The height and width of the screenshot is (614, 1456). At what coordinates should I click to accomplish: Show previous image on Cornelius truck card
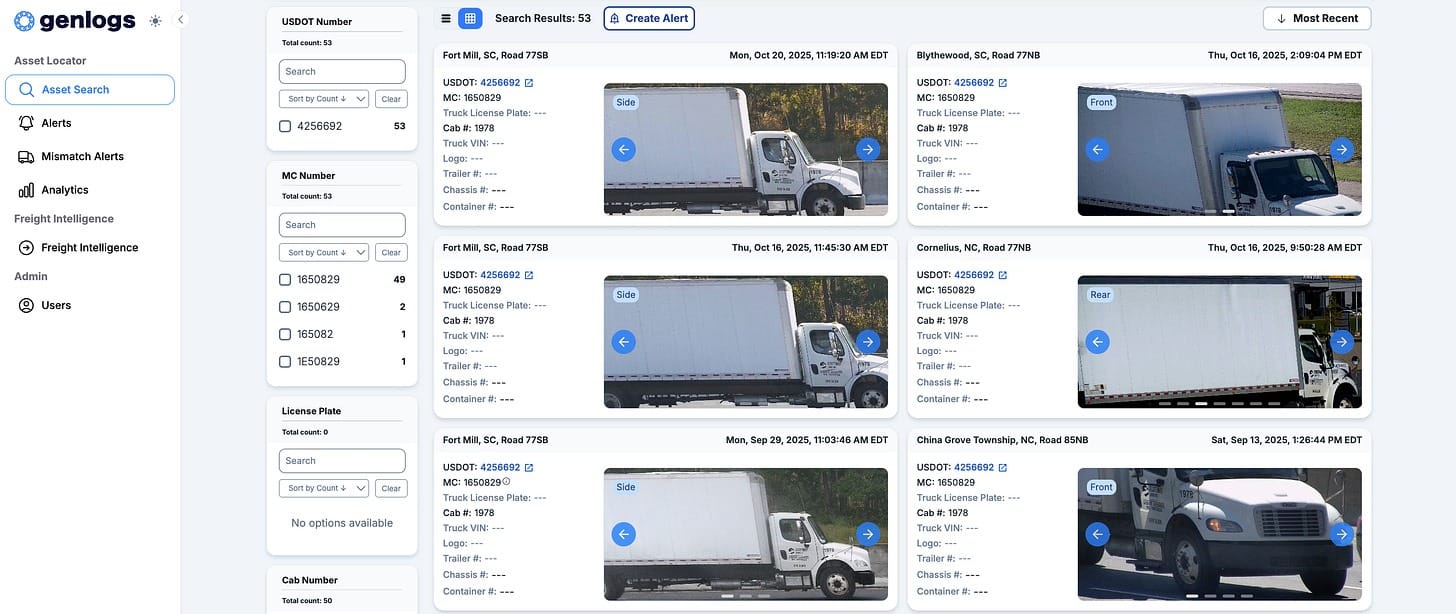[x=1098, y=342]
